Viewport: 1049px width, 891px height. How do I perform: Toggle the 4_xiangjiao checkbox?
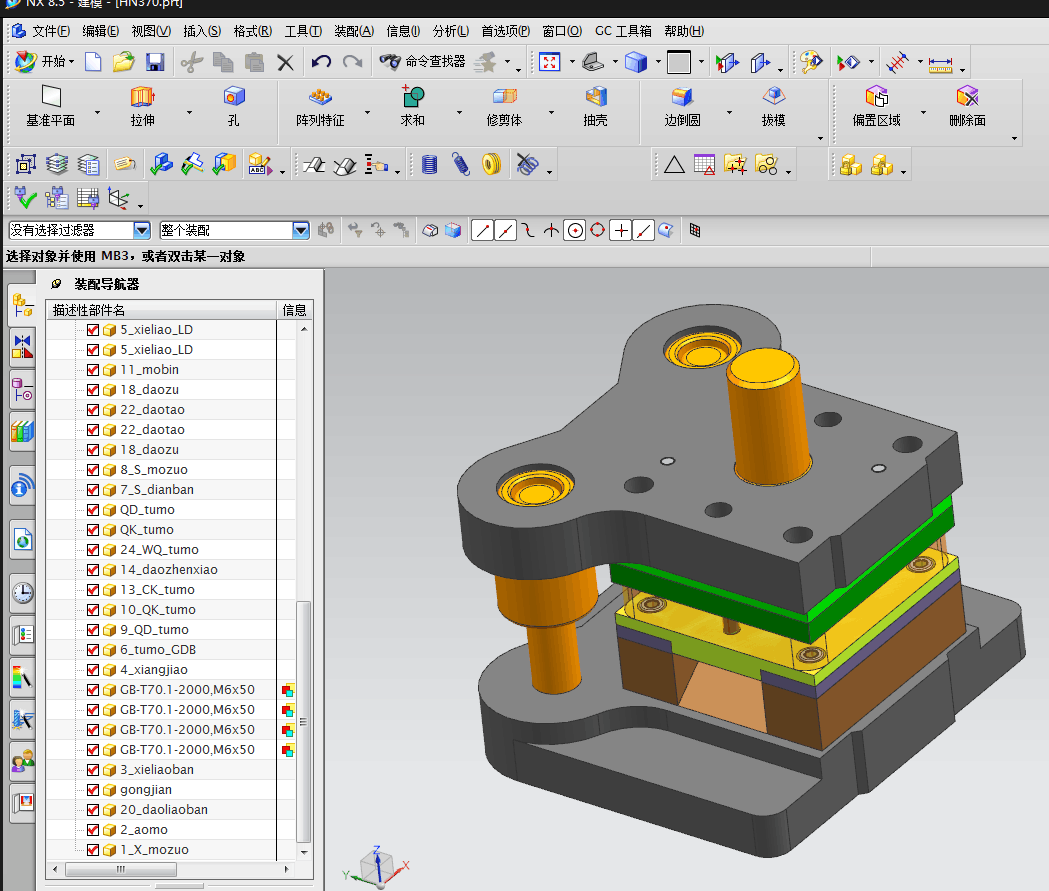click(x=93, y=670)
